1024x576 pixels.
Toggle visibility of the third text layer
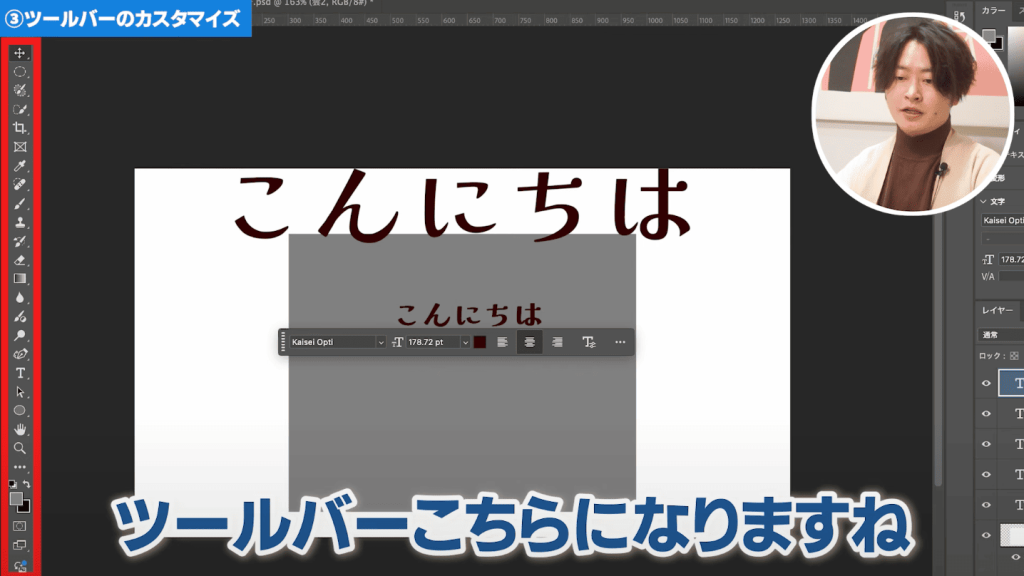pyautogui.click(x=986, y=444)
